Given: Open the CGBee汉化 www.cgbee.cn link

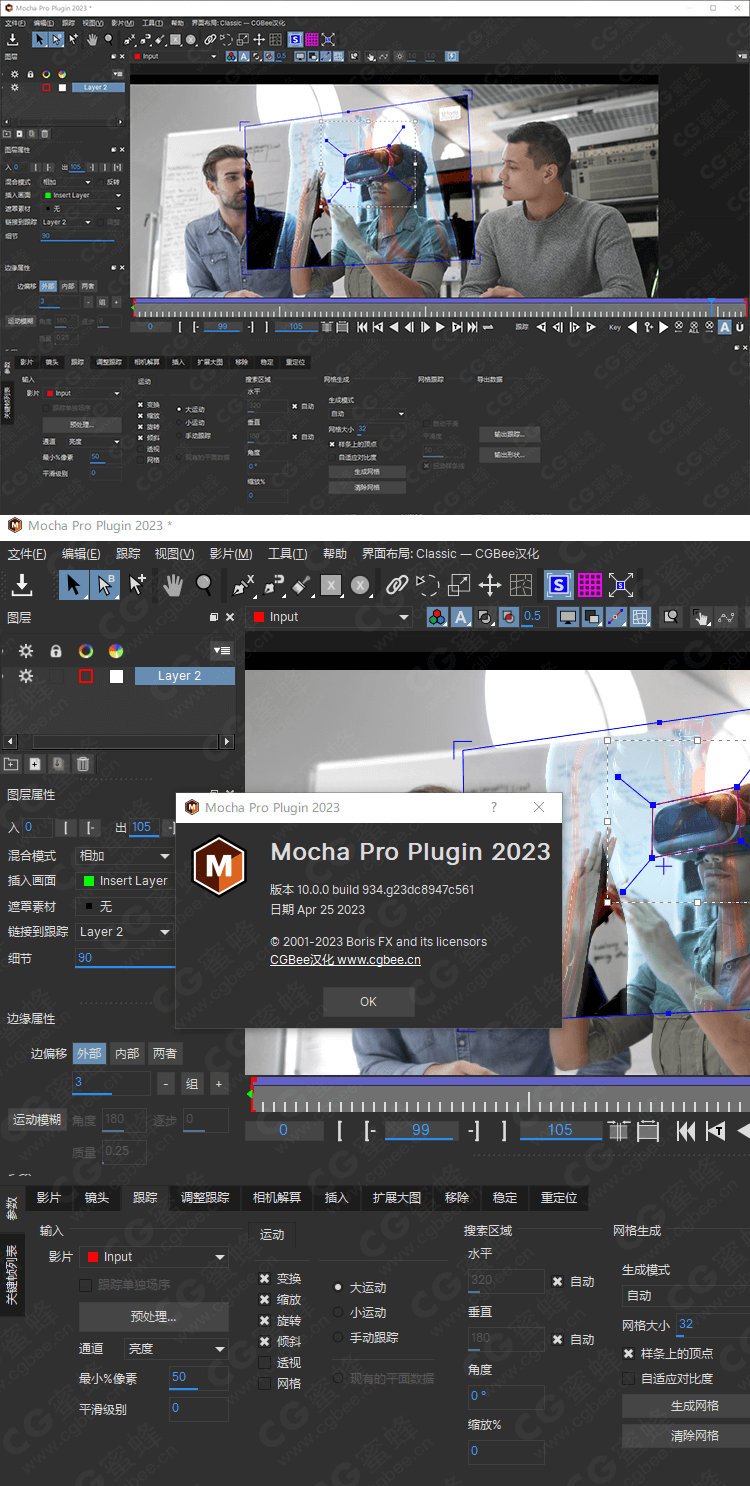Looking at the screenshot, I should [345, 960].
